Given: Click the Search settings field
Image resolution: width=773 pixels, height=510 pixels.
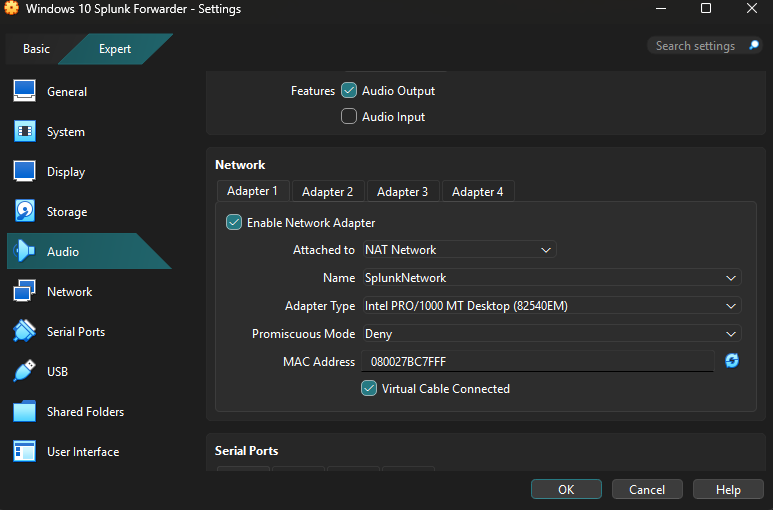Looking at the screenshot, I should (705, 45).
